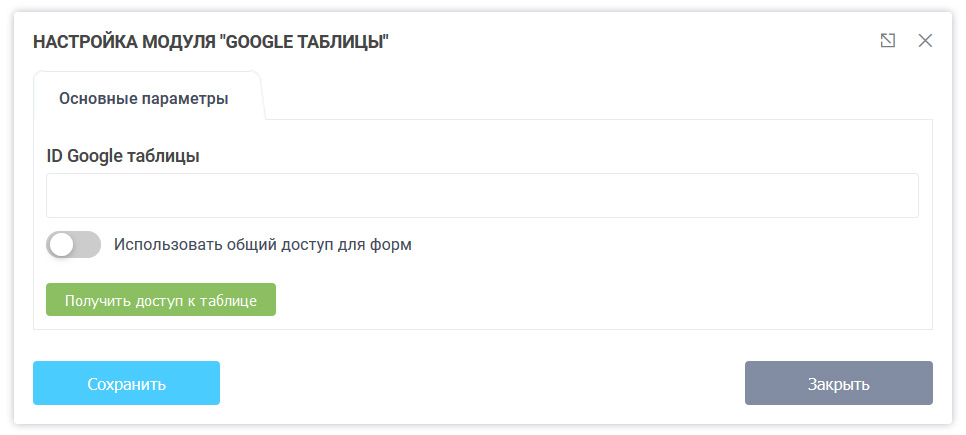The width and height of the screenshot is (966, 435).
Task: Click the Настройка модуля Google Таблицы title
Action: coord(211,41)
